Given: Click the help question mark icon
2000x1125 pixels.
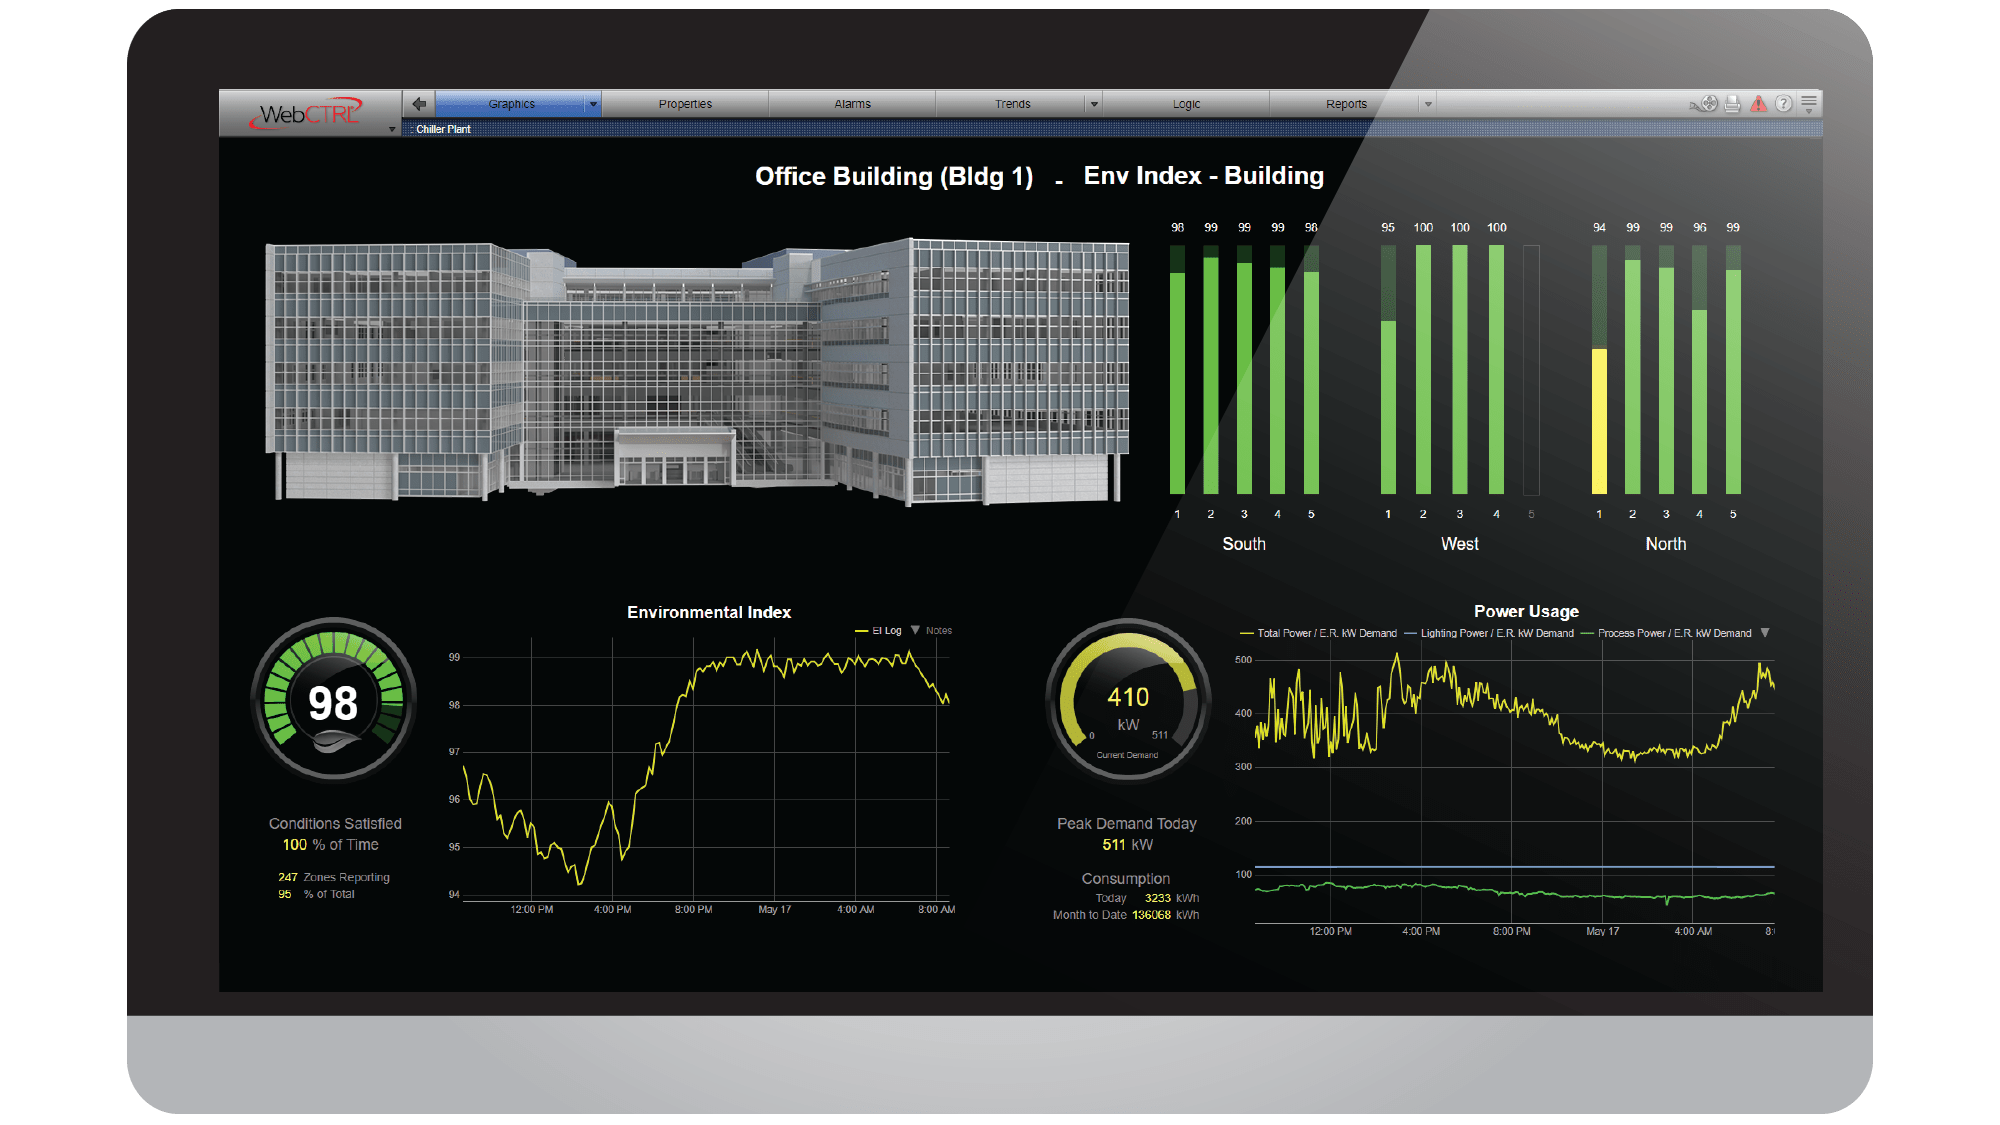Looking at the screenshot, I should click(1784, 103).
